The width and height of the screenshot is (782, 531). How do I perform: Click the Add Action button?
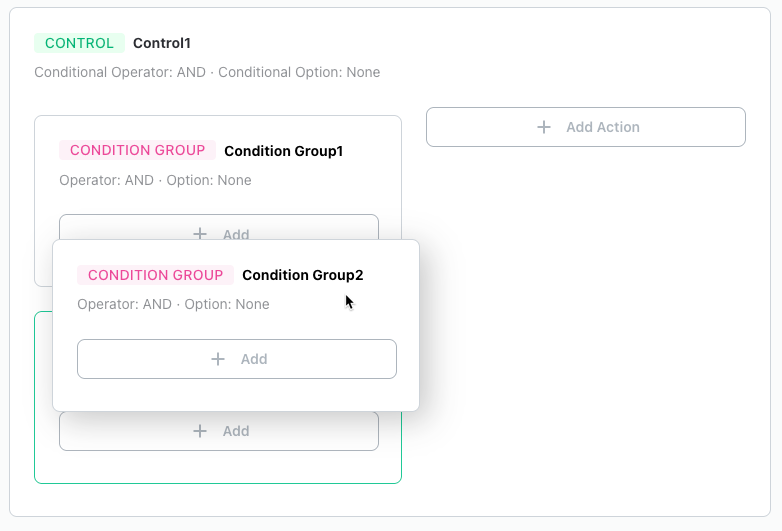coord(586,127)
